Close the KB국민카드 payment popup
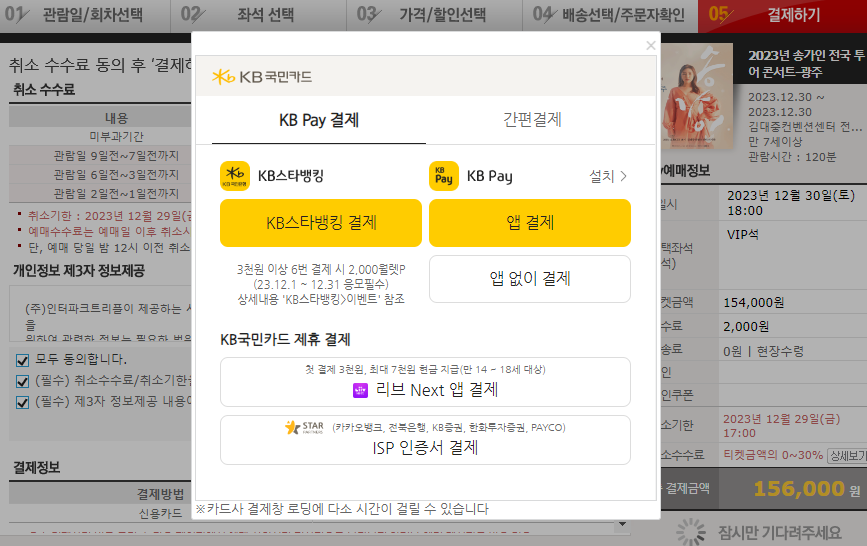The width and height of the screenshot is (867, 546). [x=651, y=45]
